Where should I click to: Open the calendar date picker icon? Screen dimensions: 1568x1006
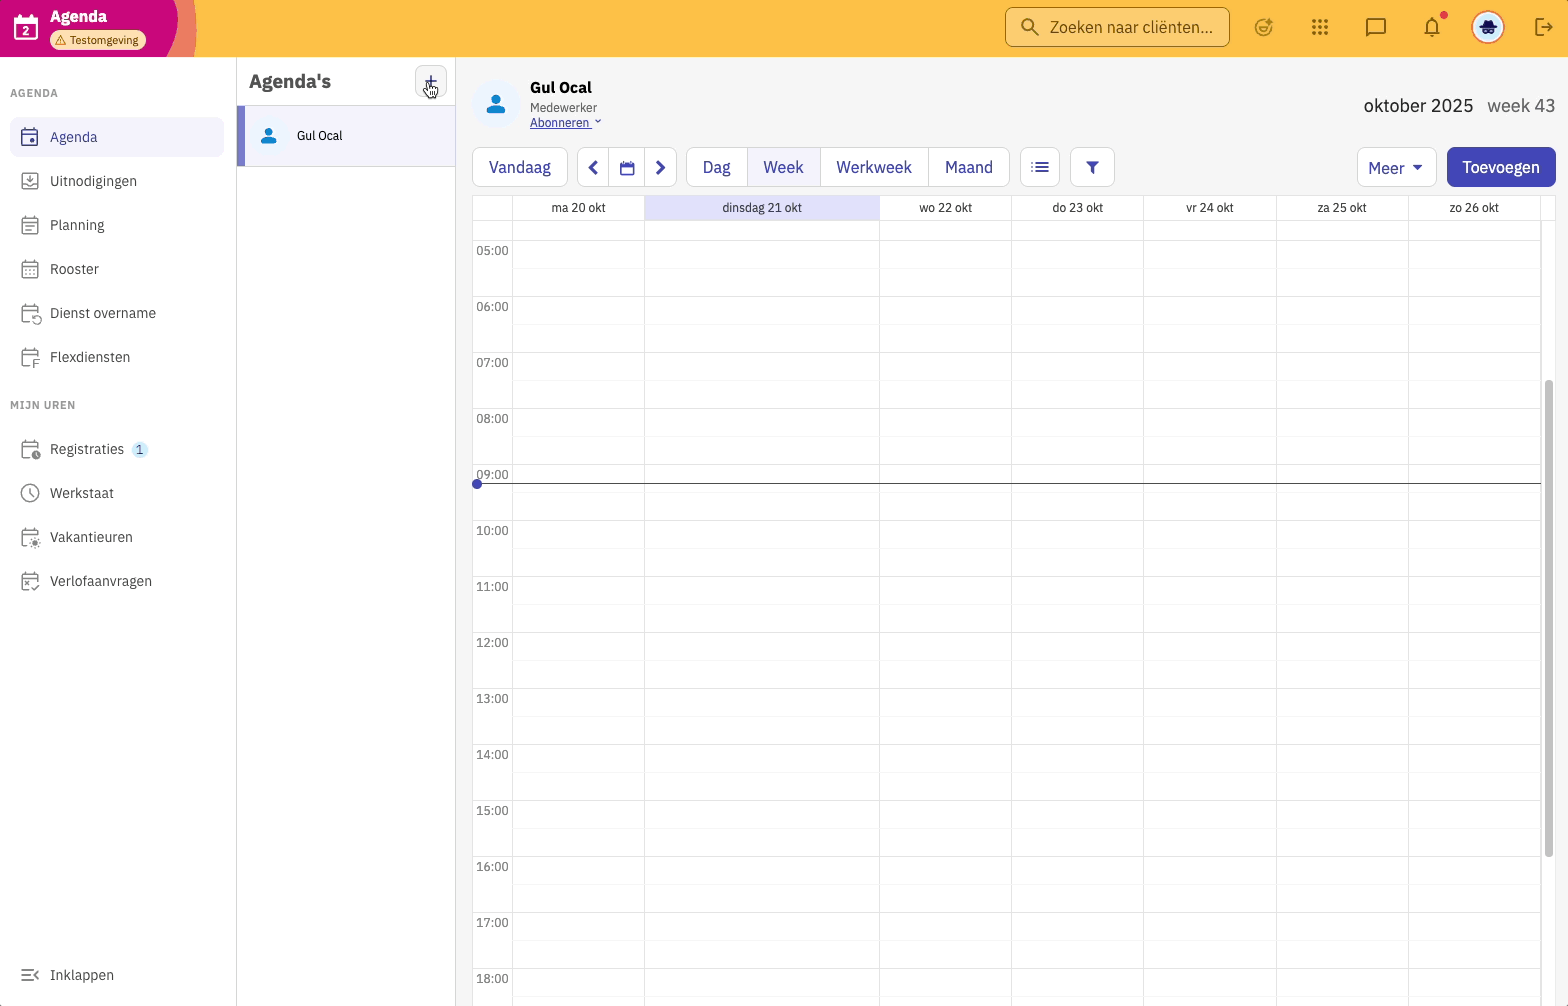tap(627, 167)
